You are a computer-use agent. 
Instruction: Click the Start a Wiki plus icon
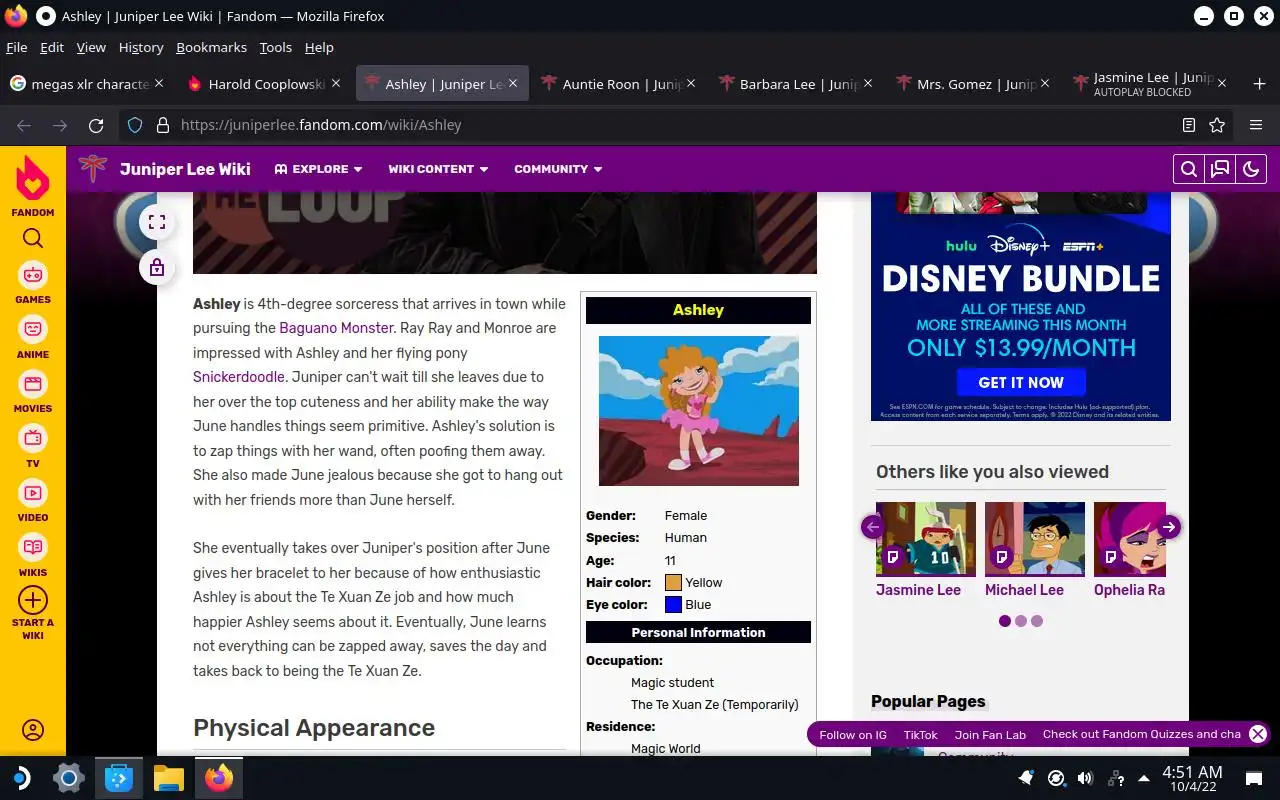(x=33, y=600)
